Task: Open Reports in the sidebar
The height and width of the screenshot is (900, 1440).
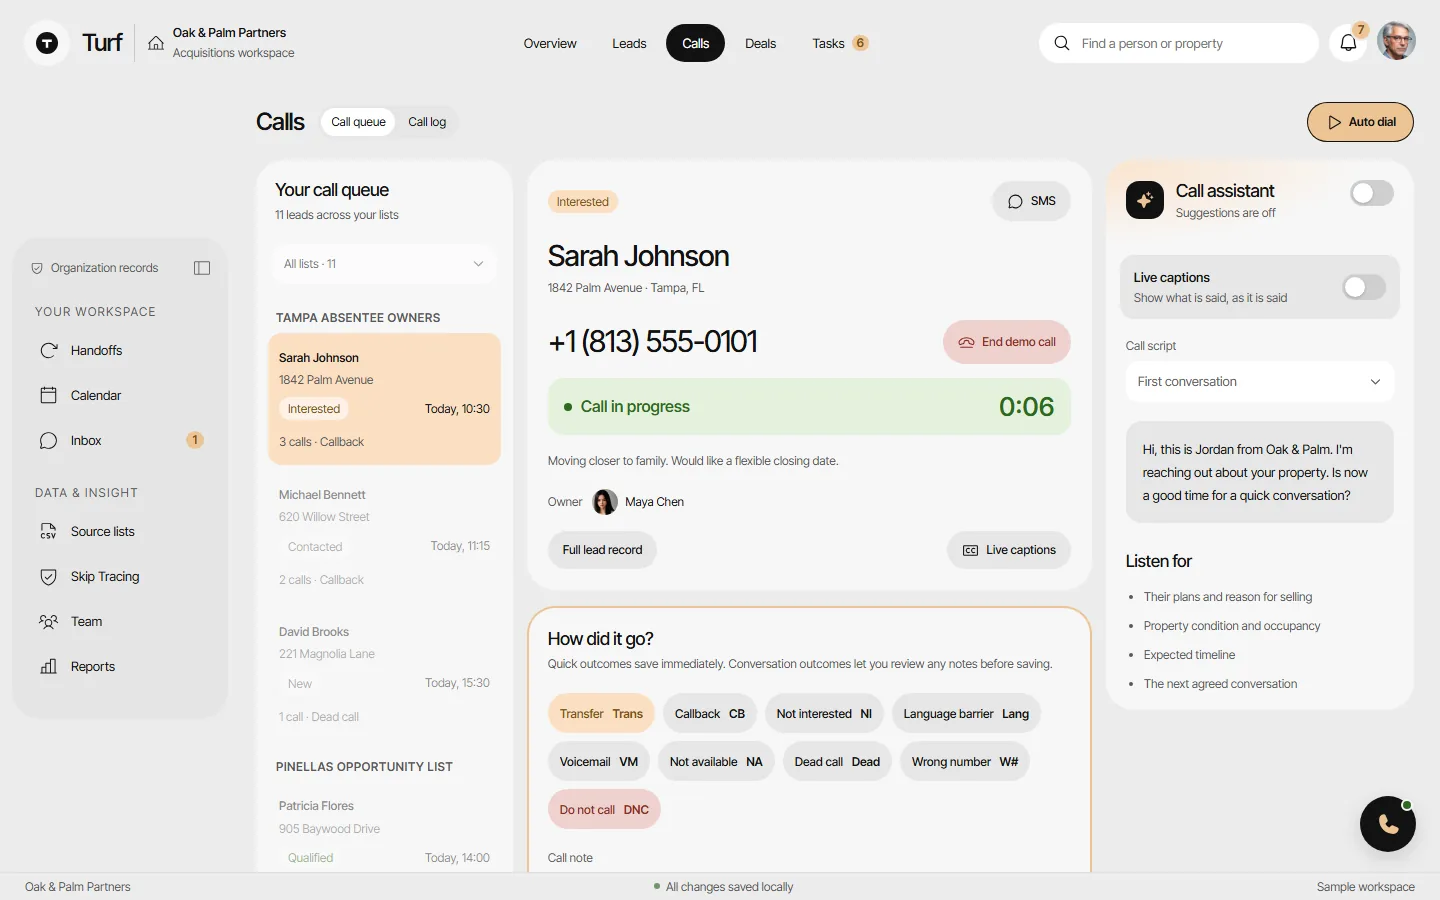Action: tap(120, 667)
